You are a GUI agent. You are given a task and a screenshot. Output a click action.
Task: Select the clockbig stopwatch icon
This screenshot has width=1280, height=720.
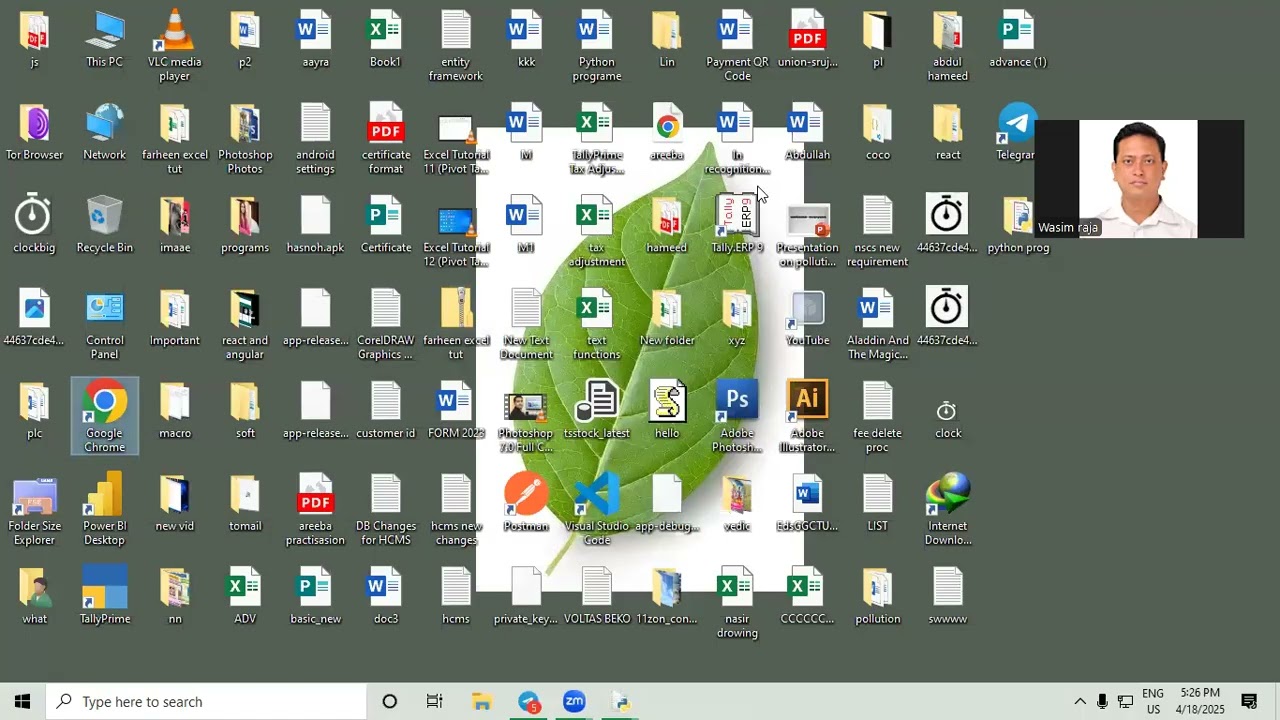tap(35, 225)
